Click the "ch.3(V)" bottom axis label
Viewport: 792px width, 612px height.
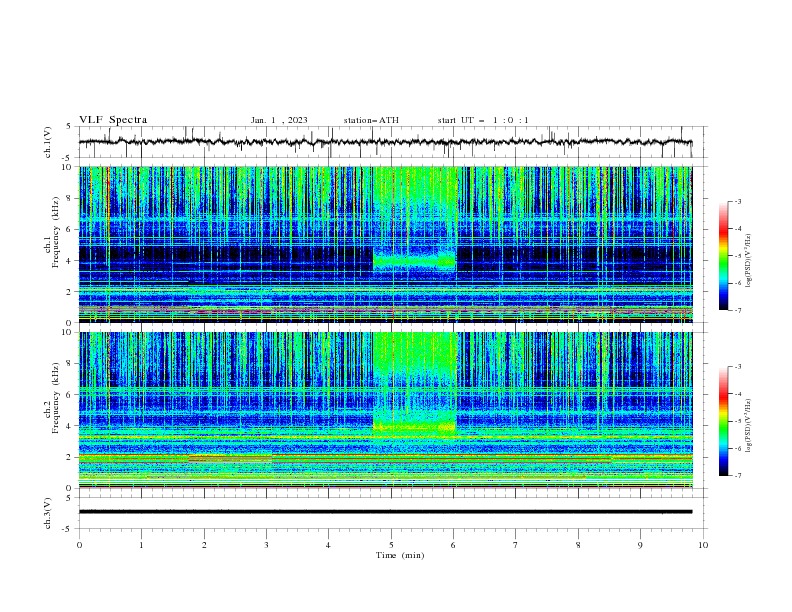[48, 513]
